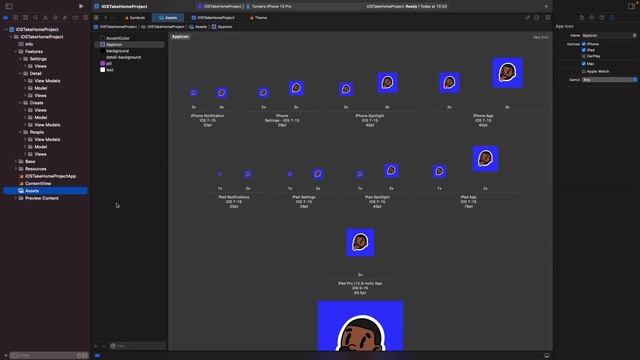Uncheck the iPhone device checkbox

[x=584, y=44]
